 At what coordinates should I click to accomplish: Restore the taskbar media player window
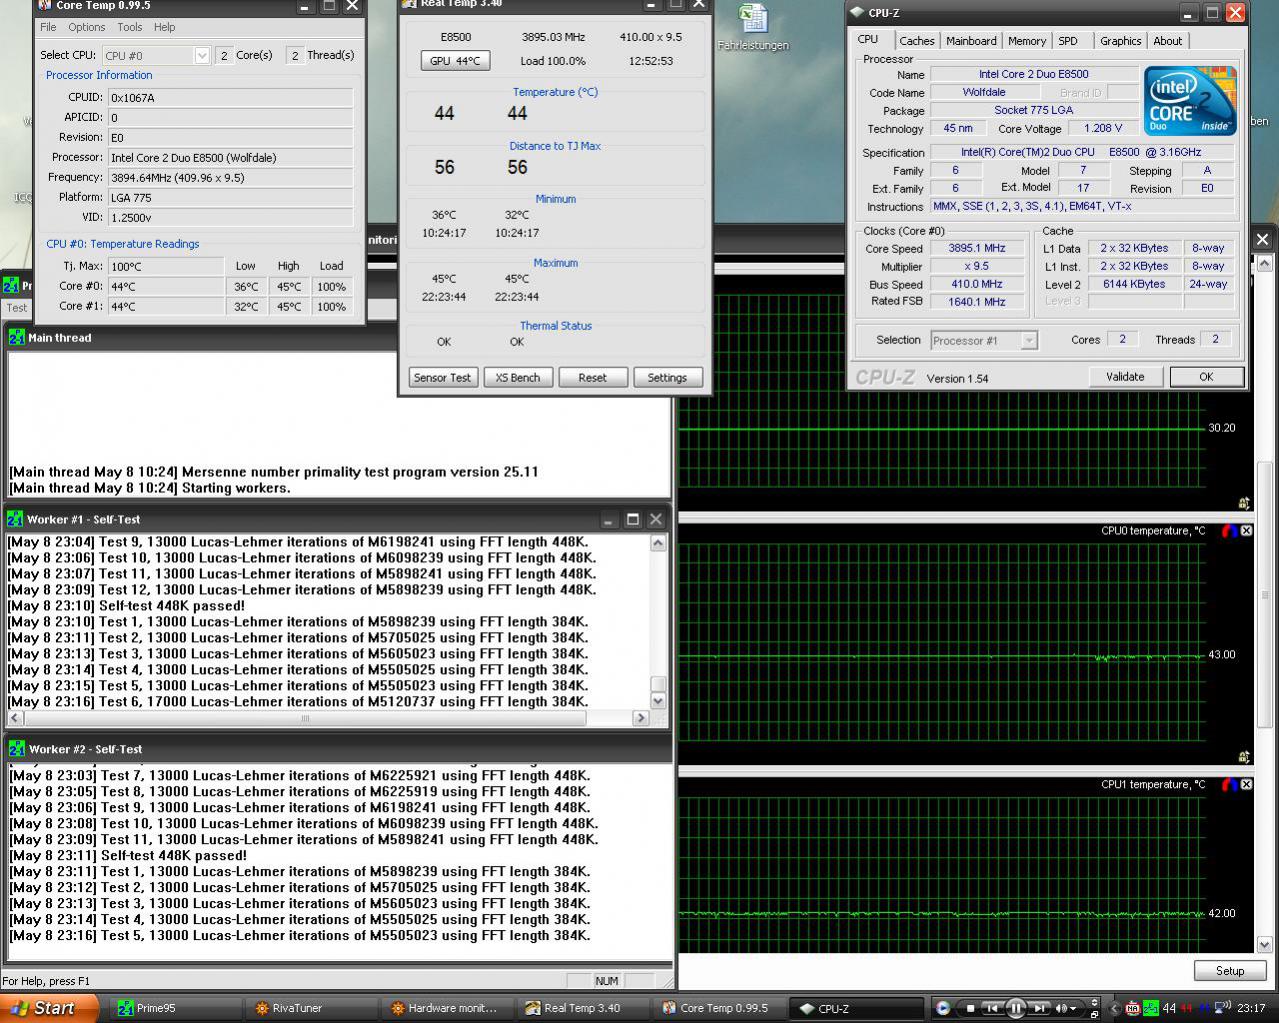coord(1094,1015)
